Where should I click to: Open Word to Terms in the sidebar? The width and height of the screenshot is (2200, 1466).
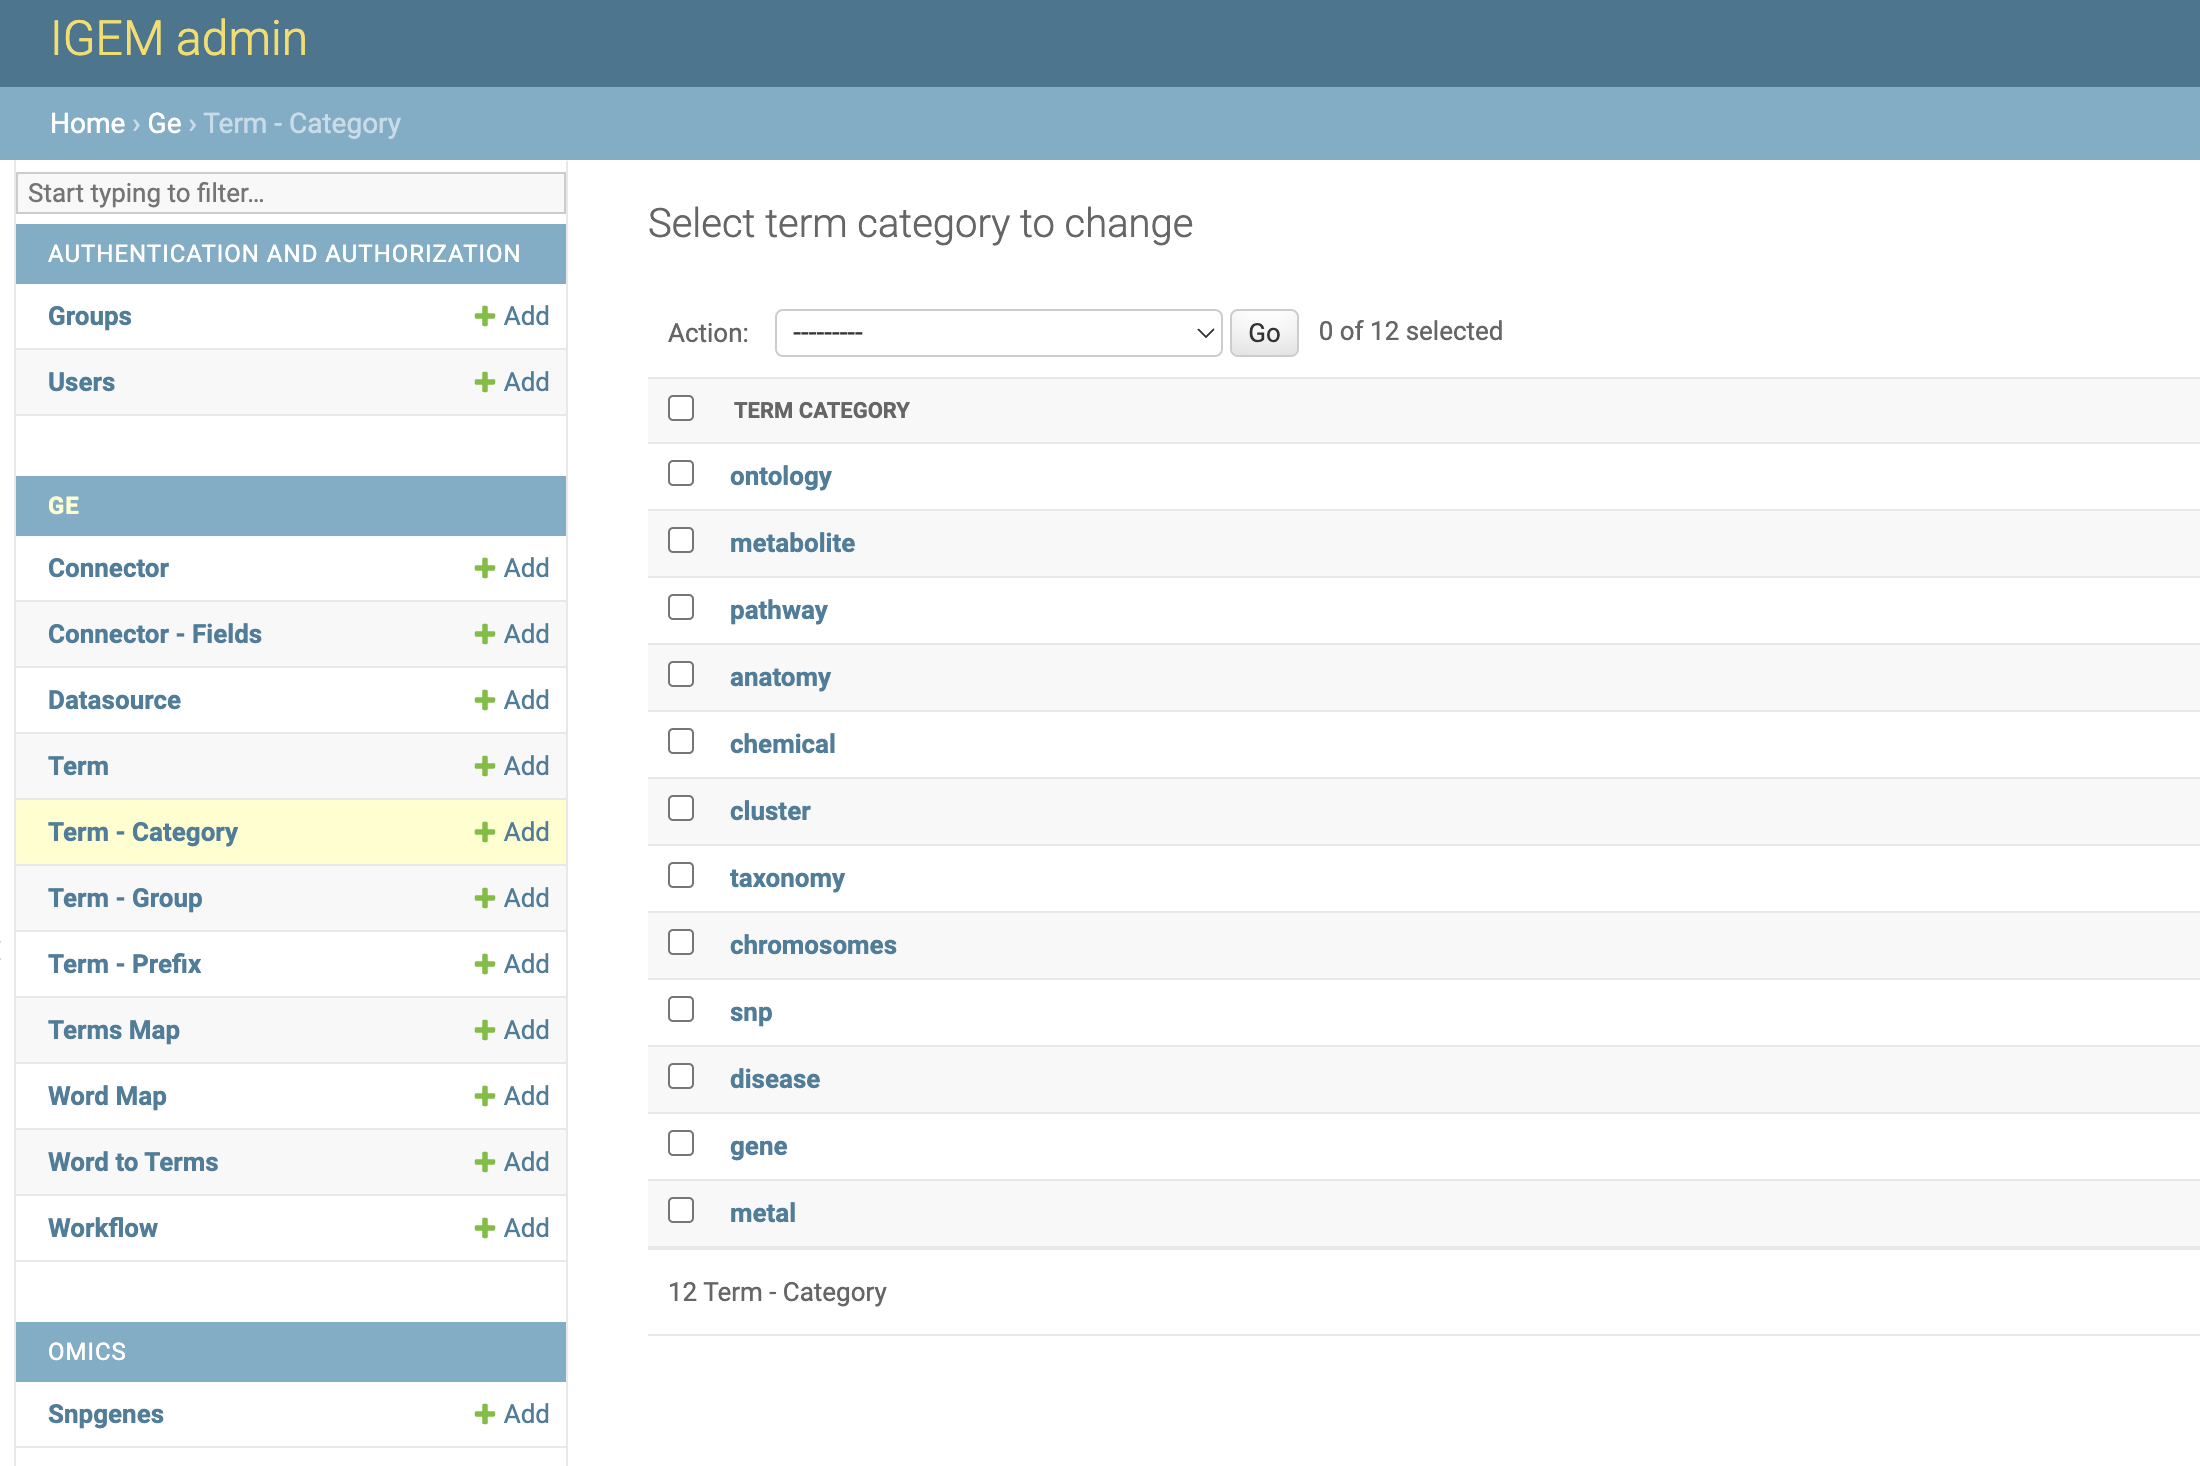[133, 1162]
